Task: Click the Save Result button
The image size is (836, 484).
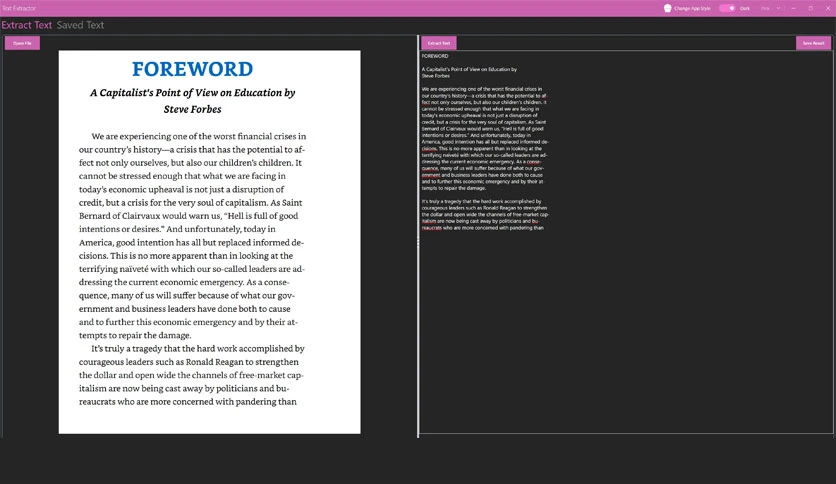Action: click(813, 43)
